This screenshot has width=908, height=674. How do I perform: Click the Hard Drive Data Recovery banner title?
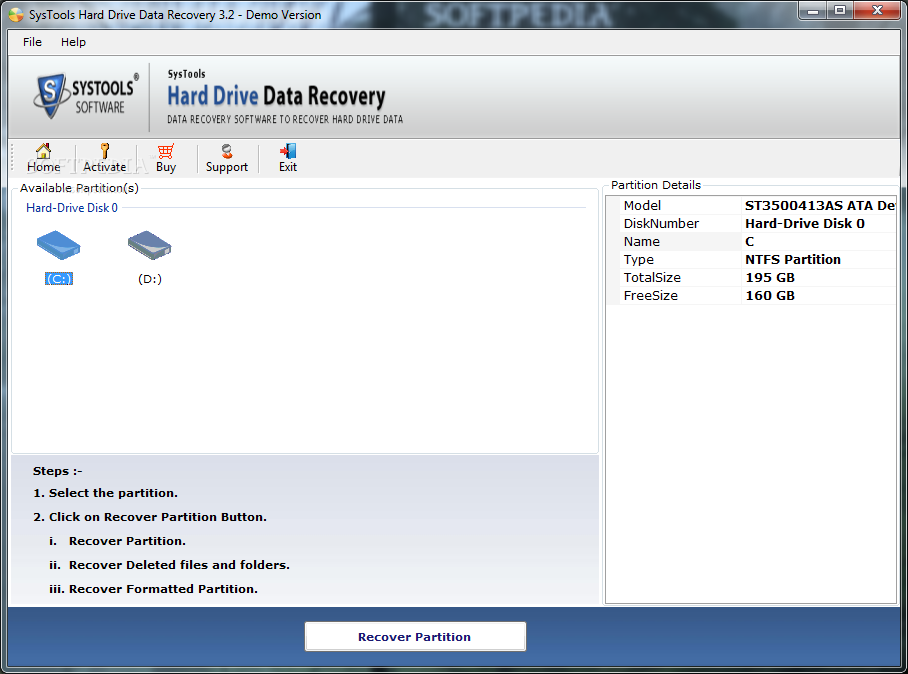coord(276,96)
